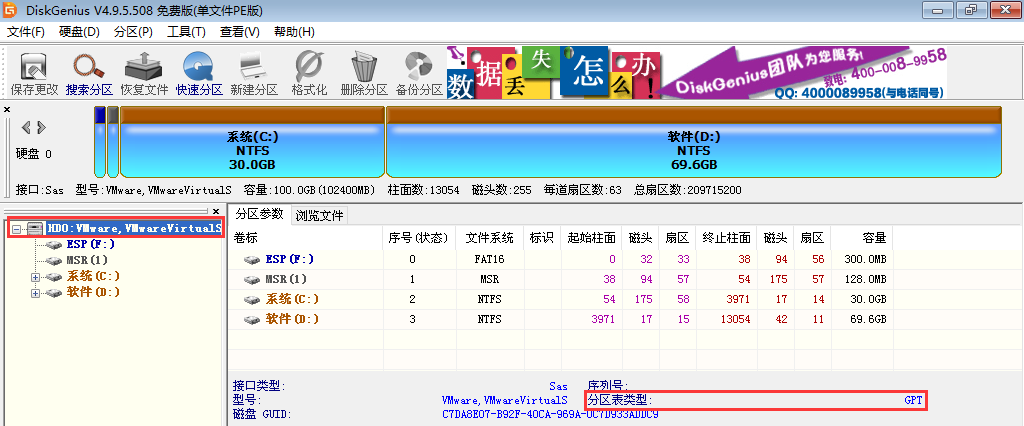Open the 工具(T) menu
Image resolution: width=1024 pixels, height=426 pixels.
click(x=186, y=32)
